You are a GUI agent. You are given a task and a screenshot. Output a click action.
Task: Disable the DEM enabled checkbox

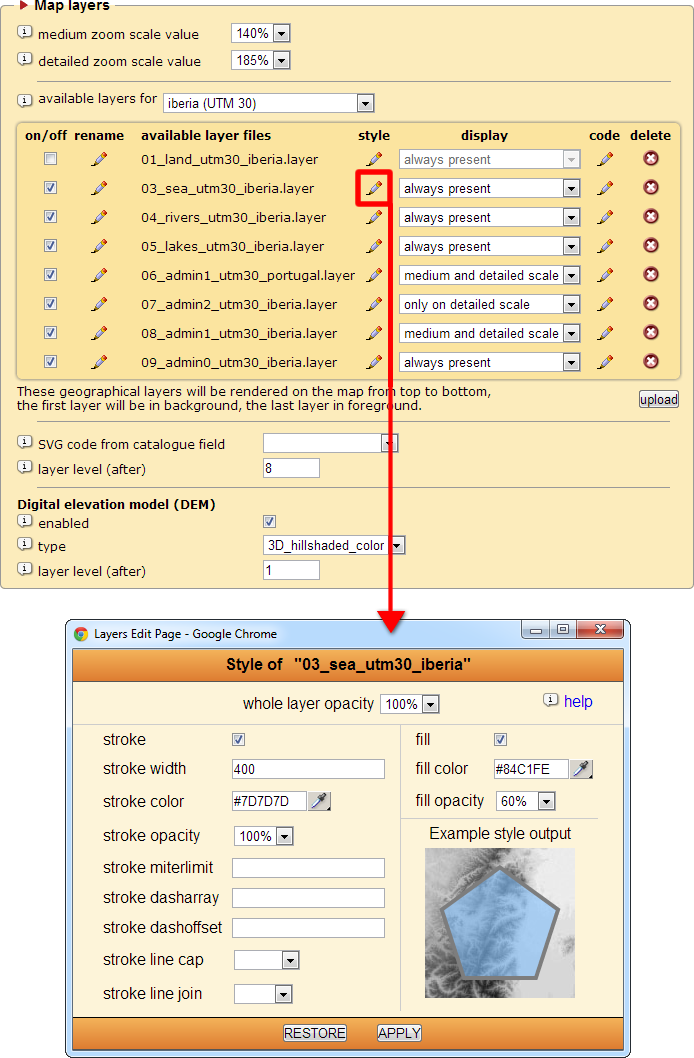pyautogui.click(x=269, y=522)
